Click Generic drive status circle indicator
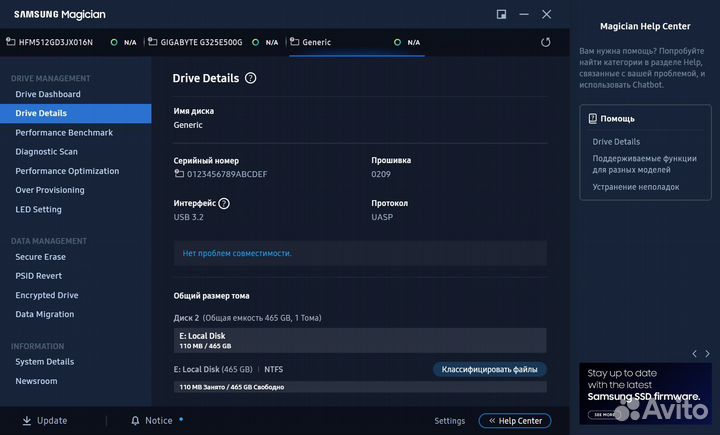This screenshot has height=435, width=720. click(x=397, y=42)
